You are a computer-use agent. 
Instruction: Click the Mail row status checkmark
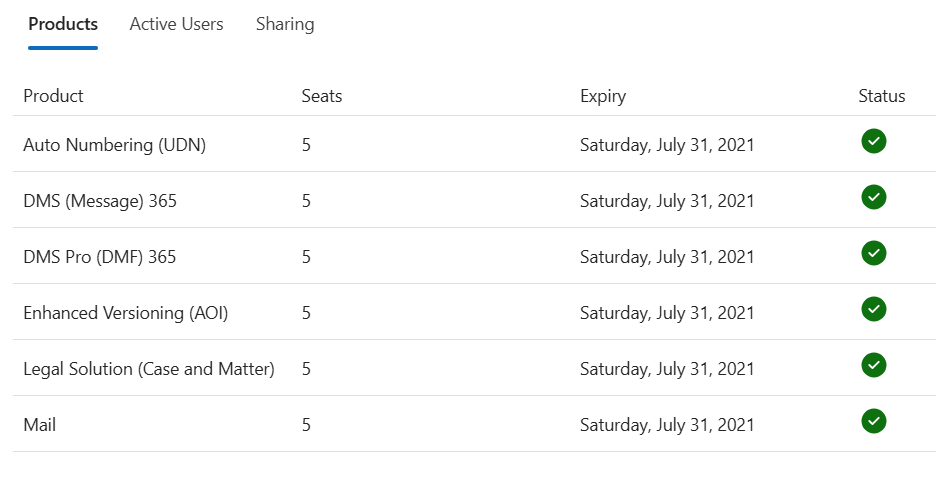pyautogui.click(x=873, y=422)
